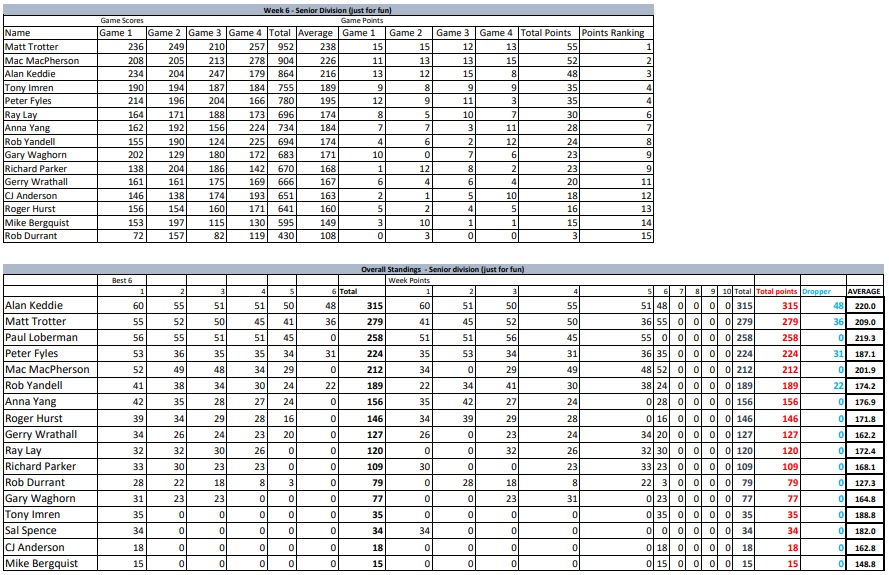Select Richard Parker's overall average 168.1
889x575 pixels.
click(865, 467)
